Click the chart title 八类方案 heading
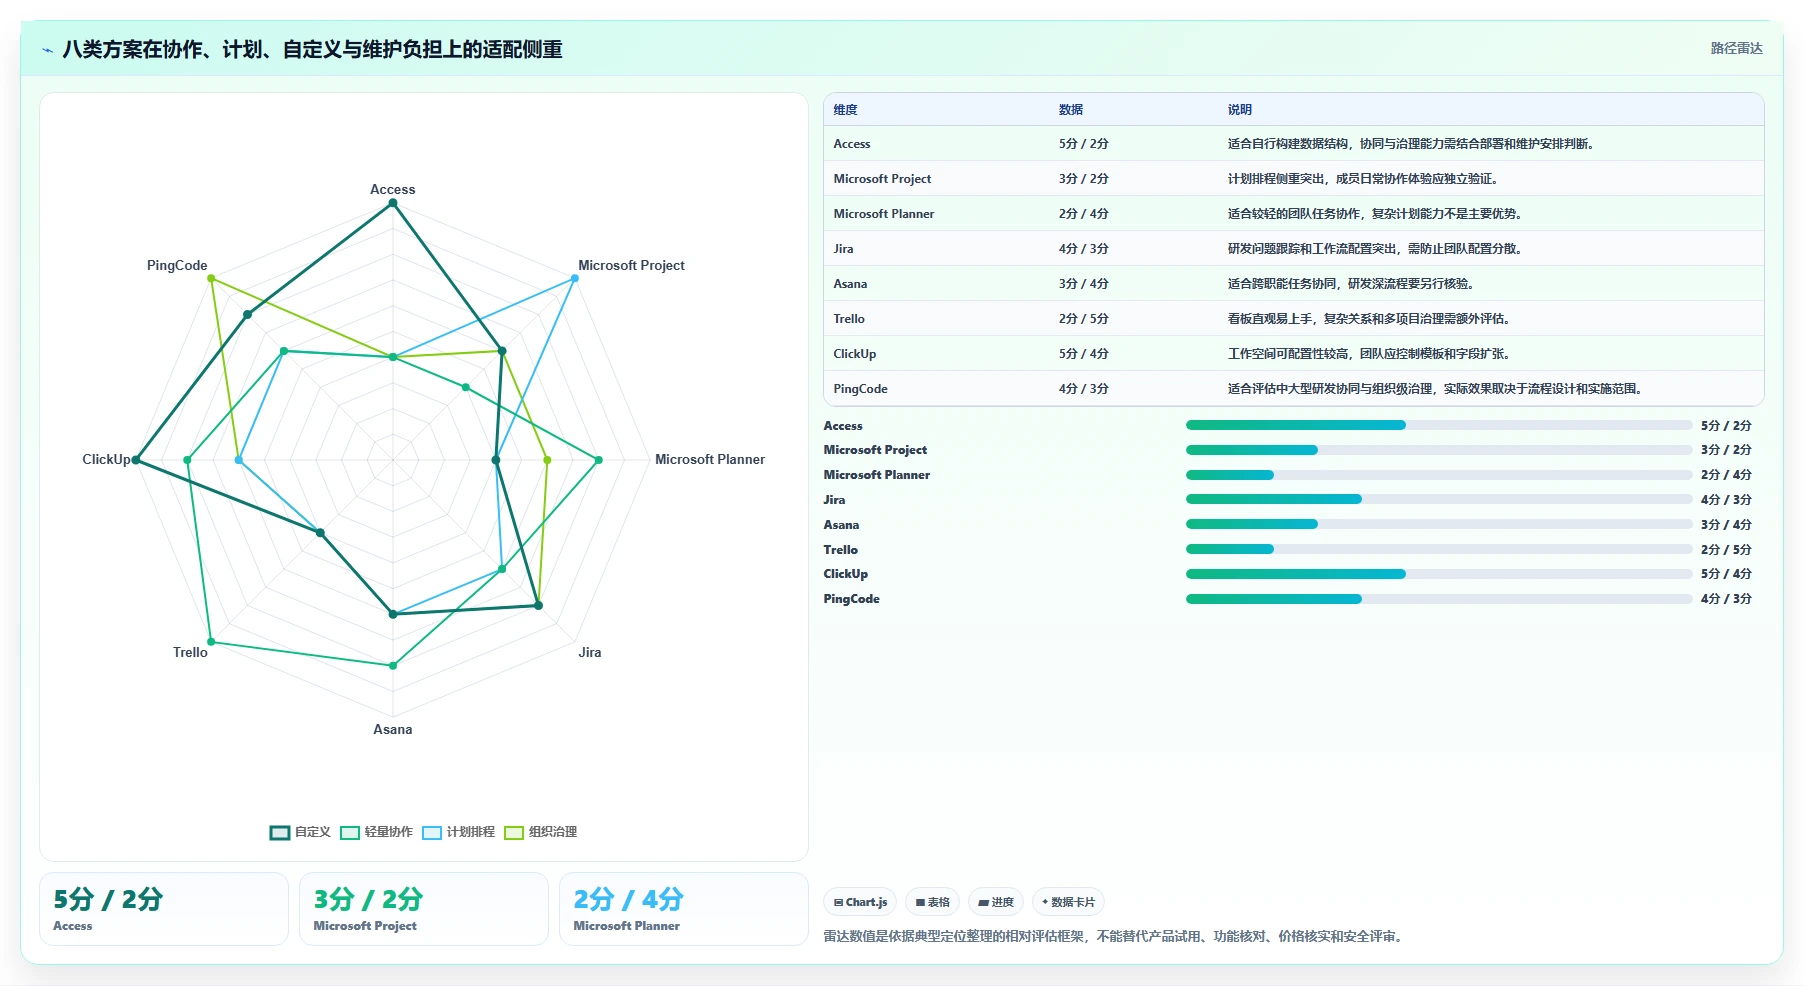1804x986 pixels. click(312, 50)
